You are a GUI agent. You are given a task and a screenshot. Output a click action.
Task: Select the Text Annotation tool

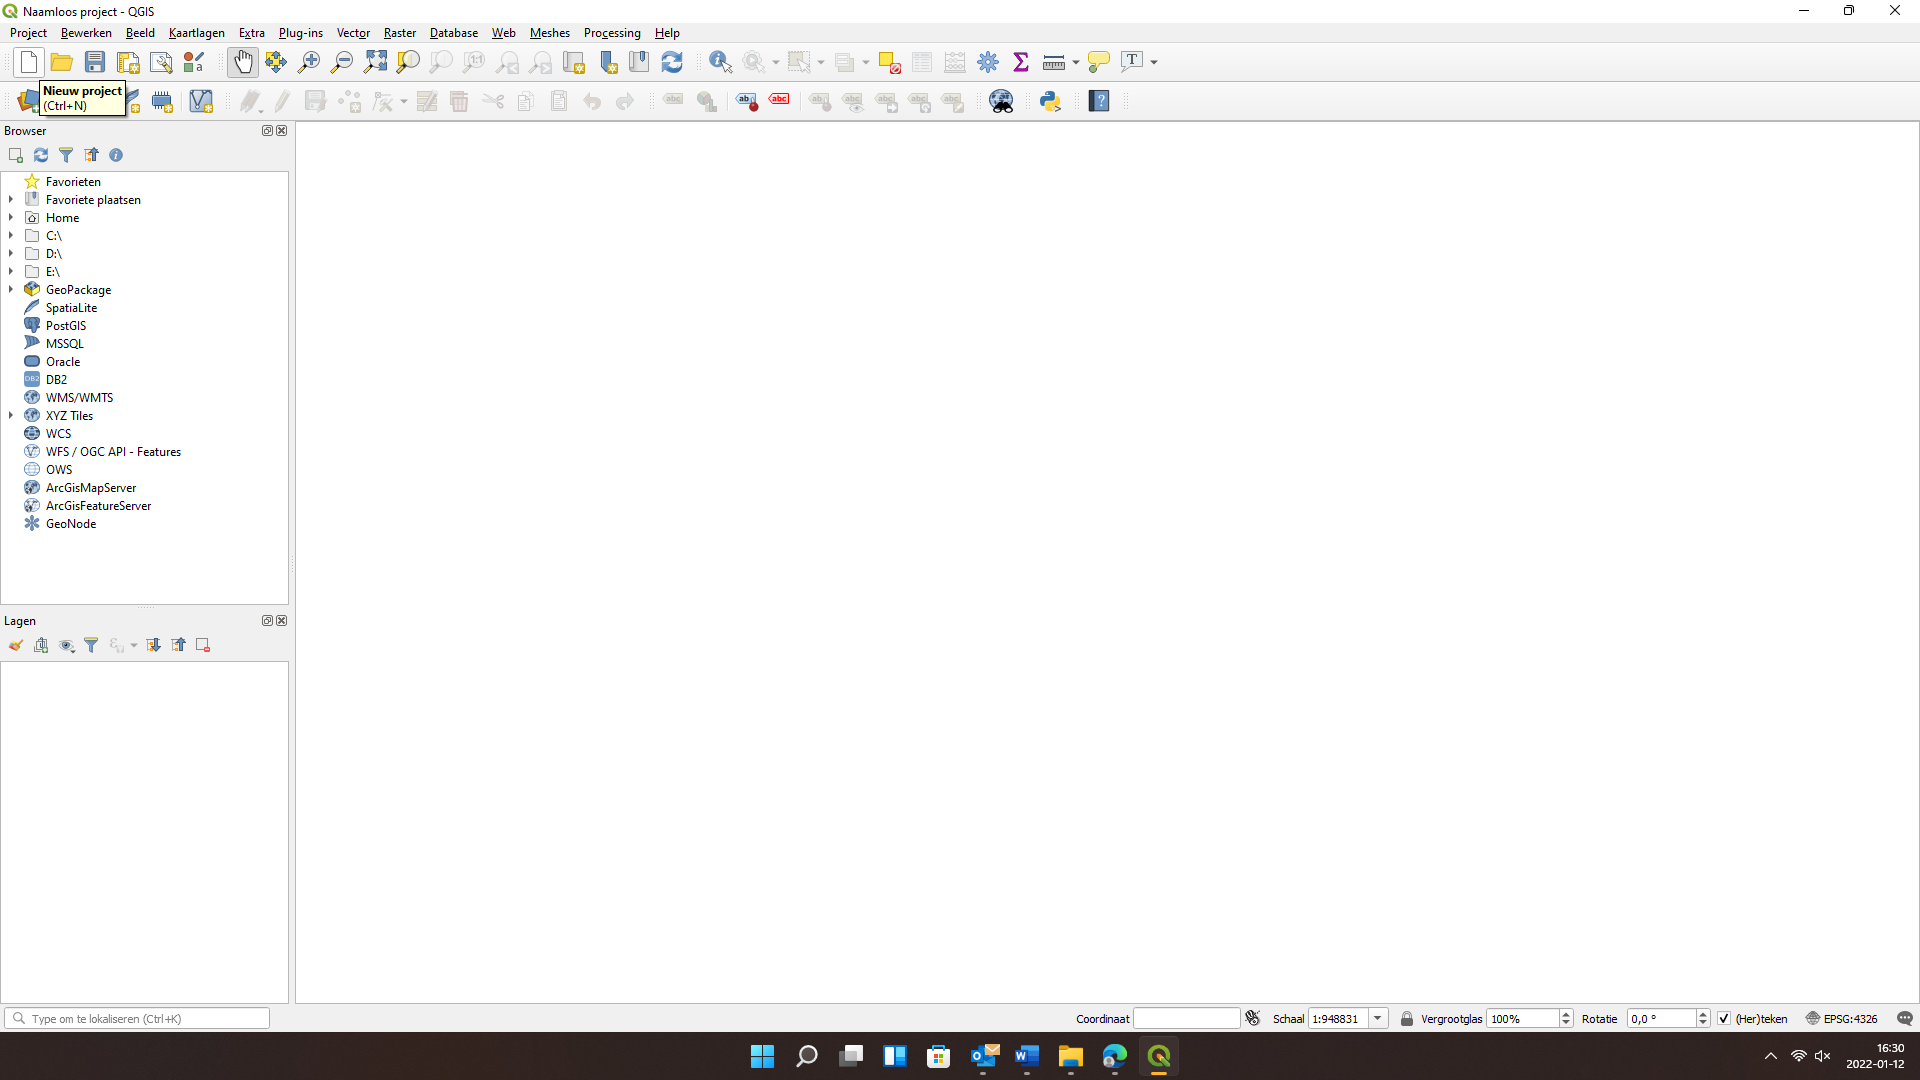click(x=1132, y=62)
